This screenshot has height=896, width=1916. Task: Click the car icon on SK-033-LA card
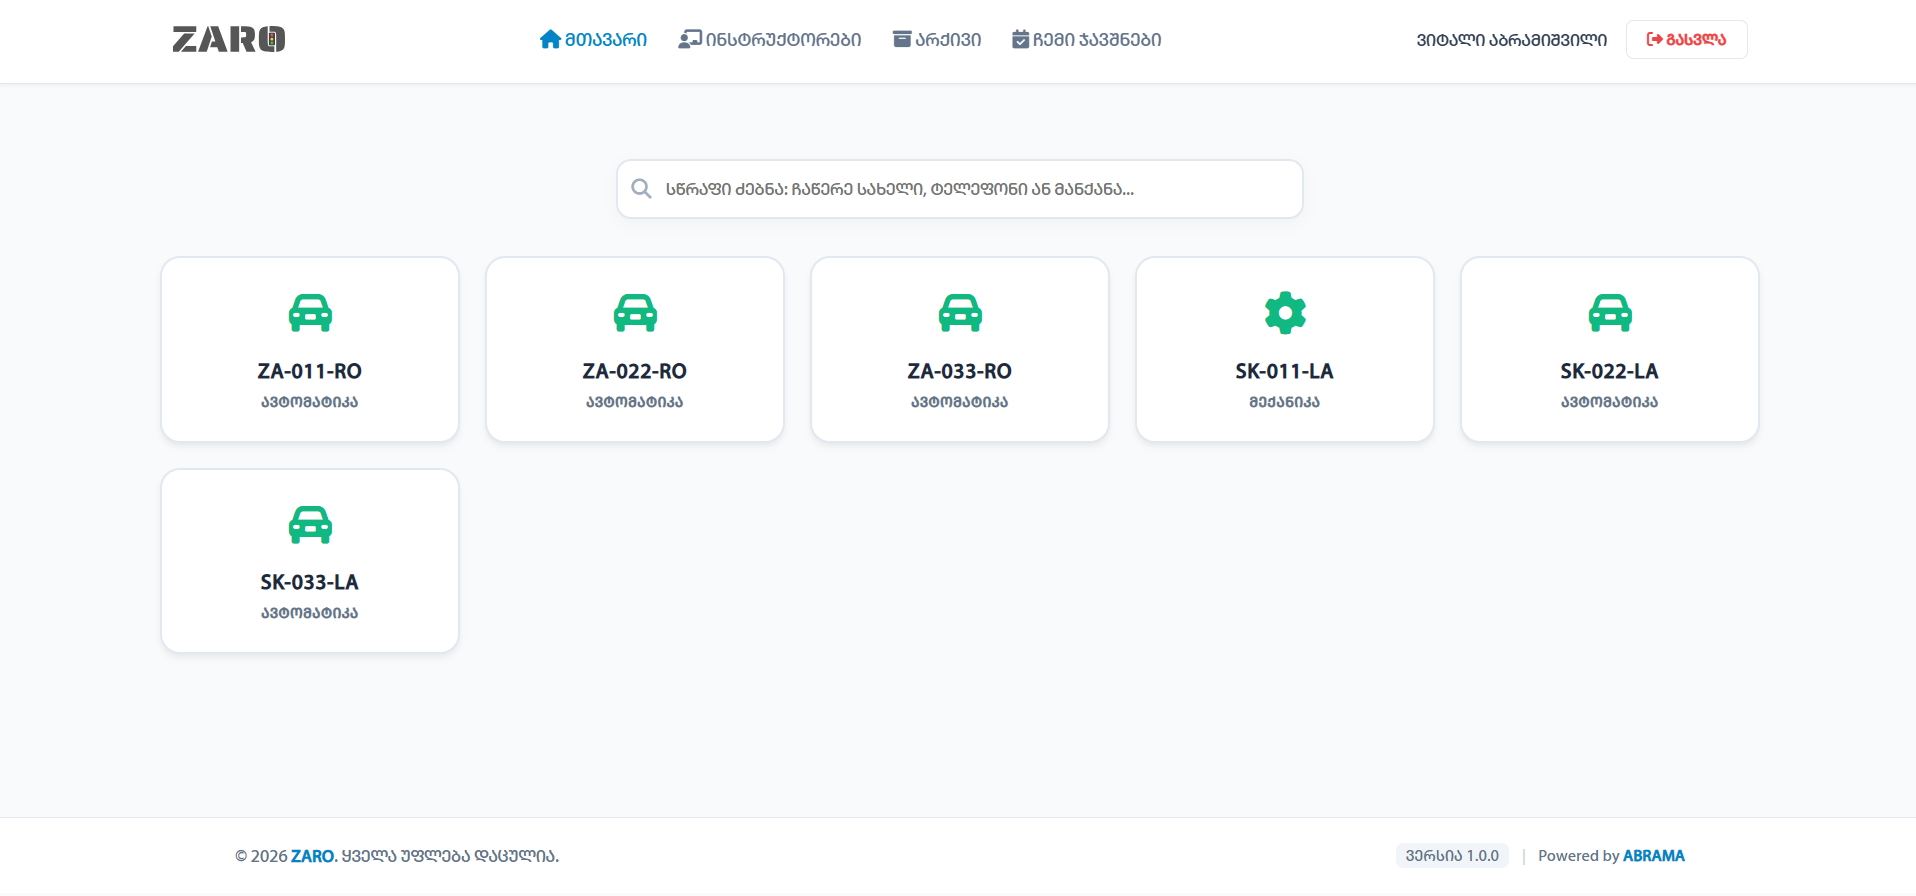[x=310, y=524]
